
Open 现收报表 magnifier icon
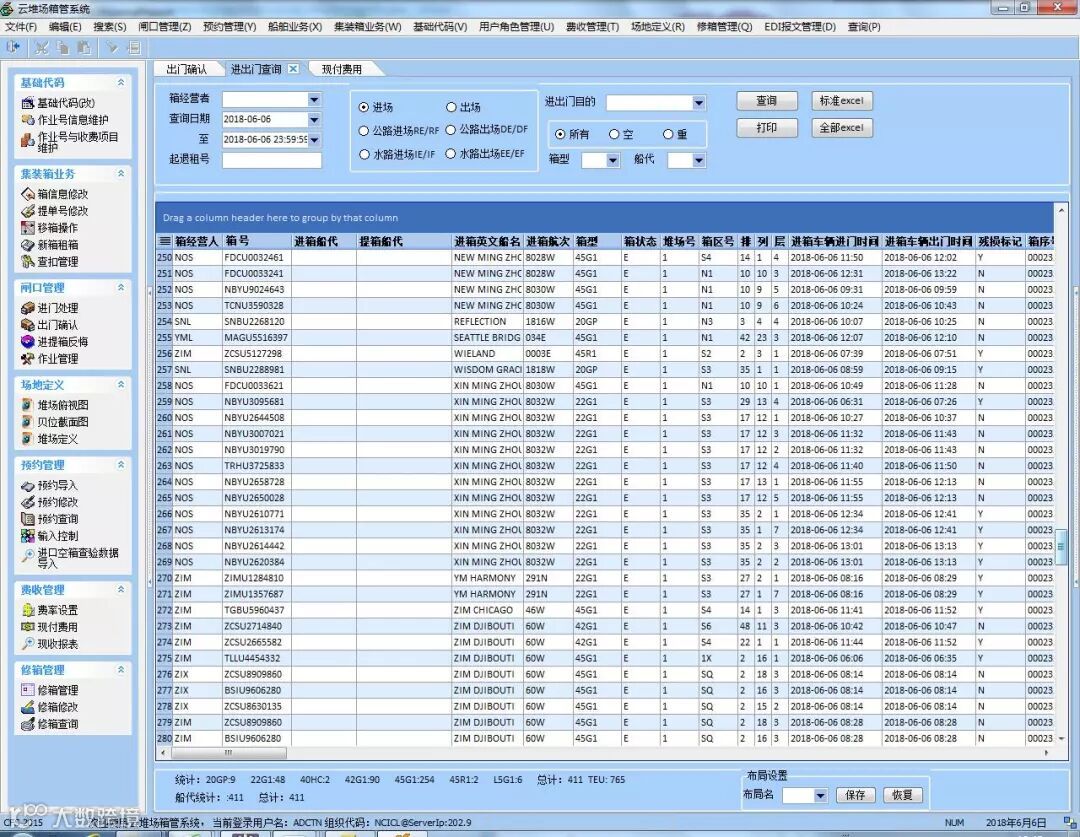click(x=28, y=644)
